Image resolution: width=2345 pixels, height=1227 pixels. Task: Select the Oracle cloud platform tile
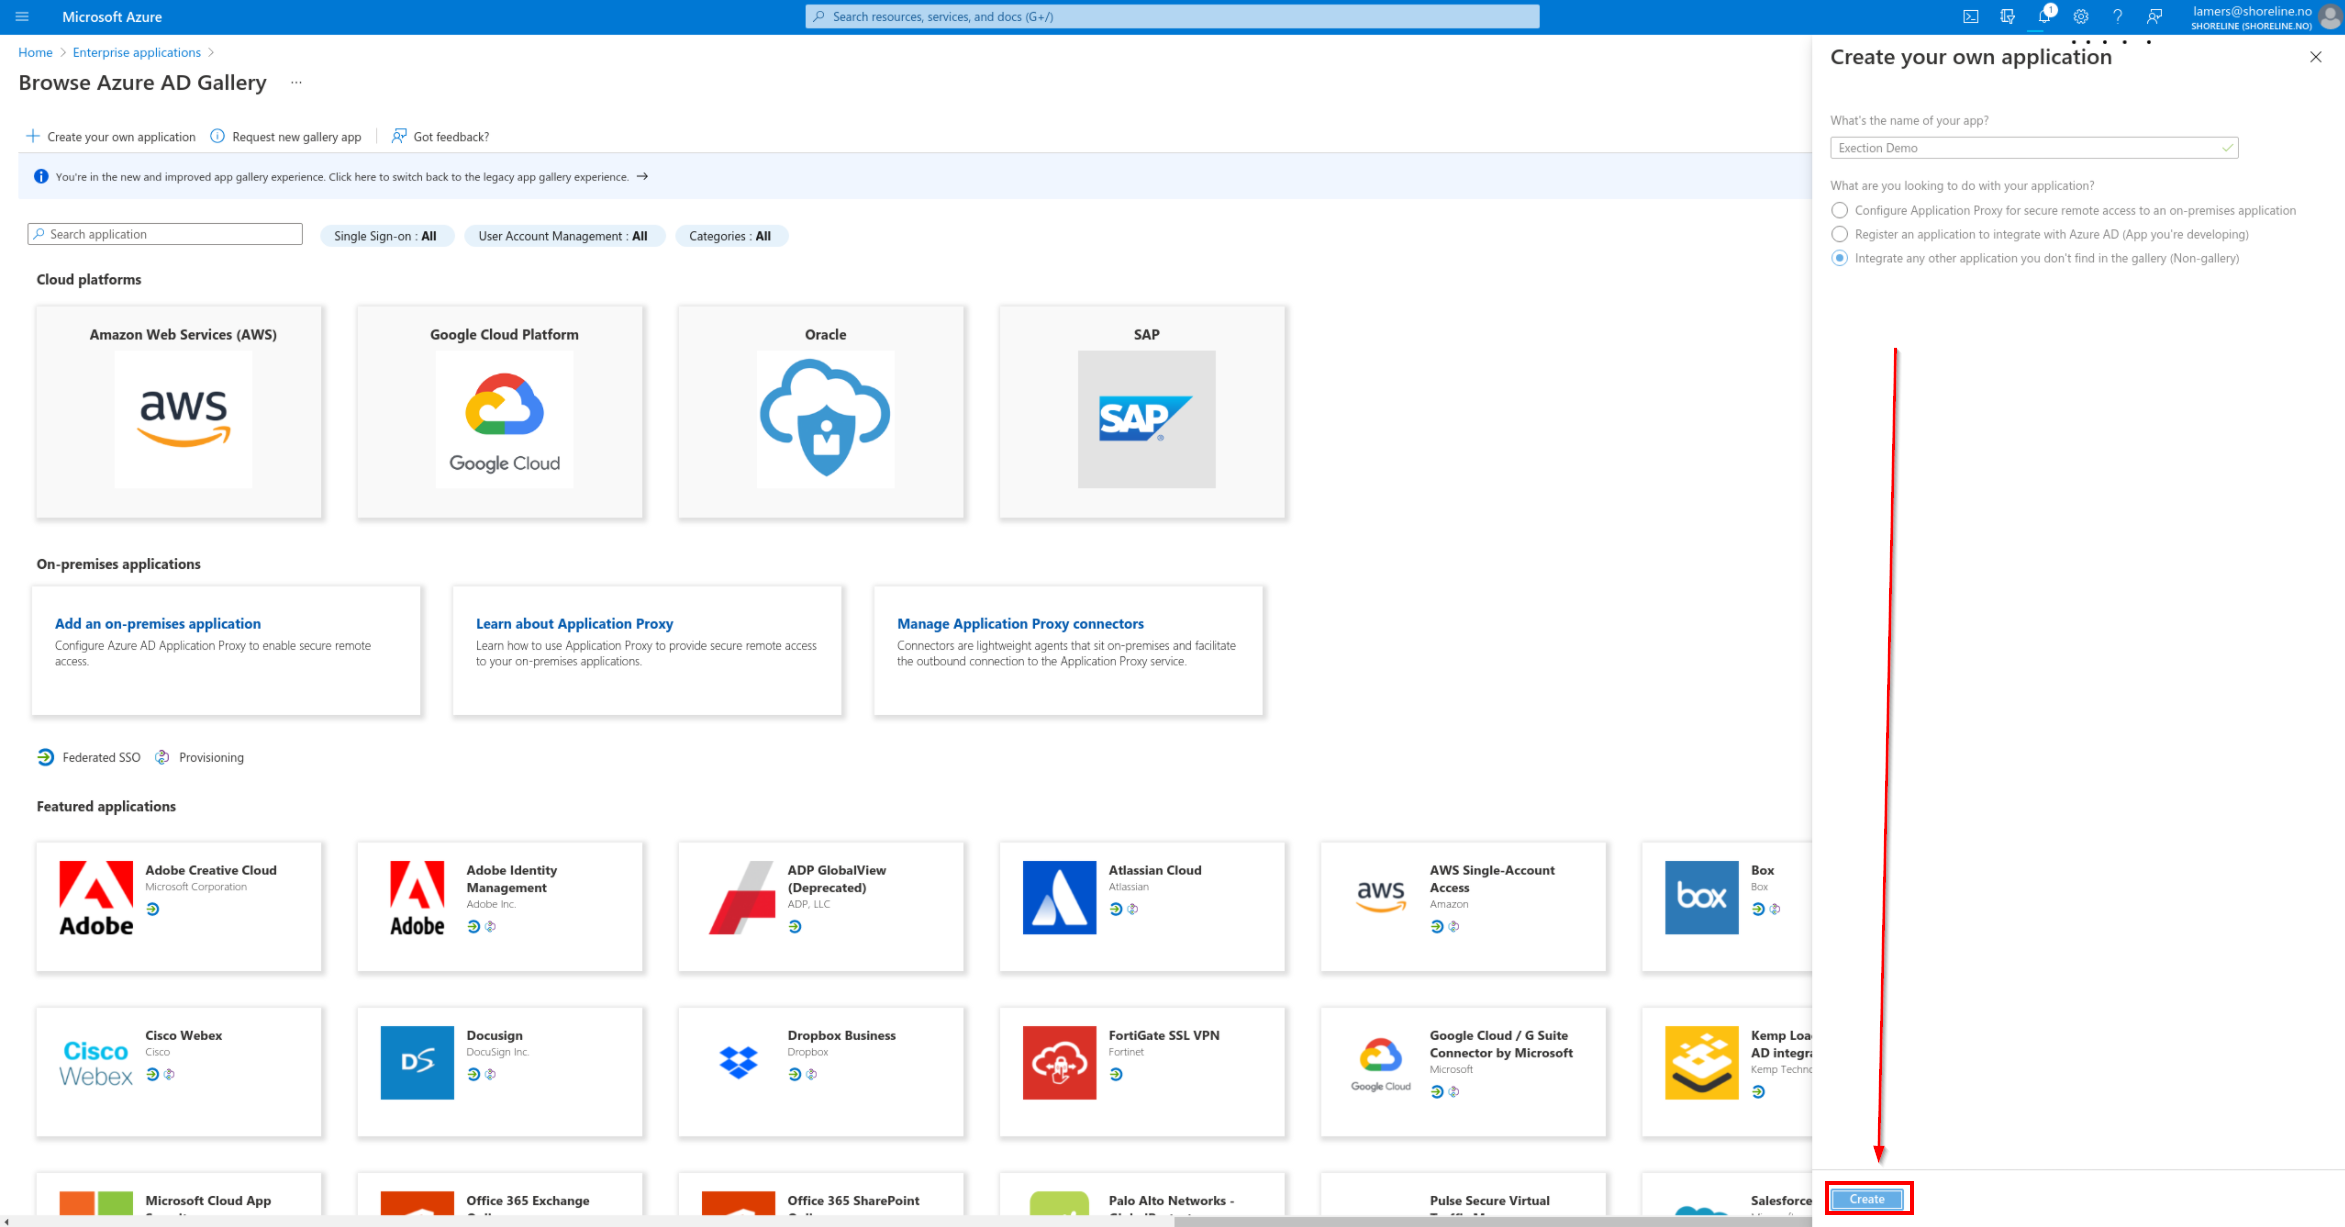click(821, 412)
